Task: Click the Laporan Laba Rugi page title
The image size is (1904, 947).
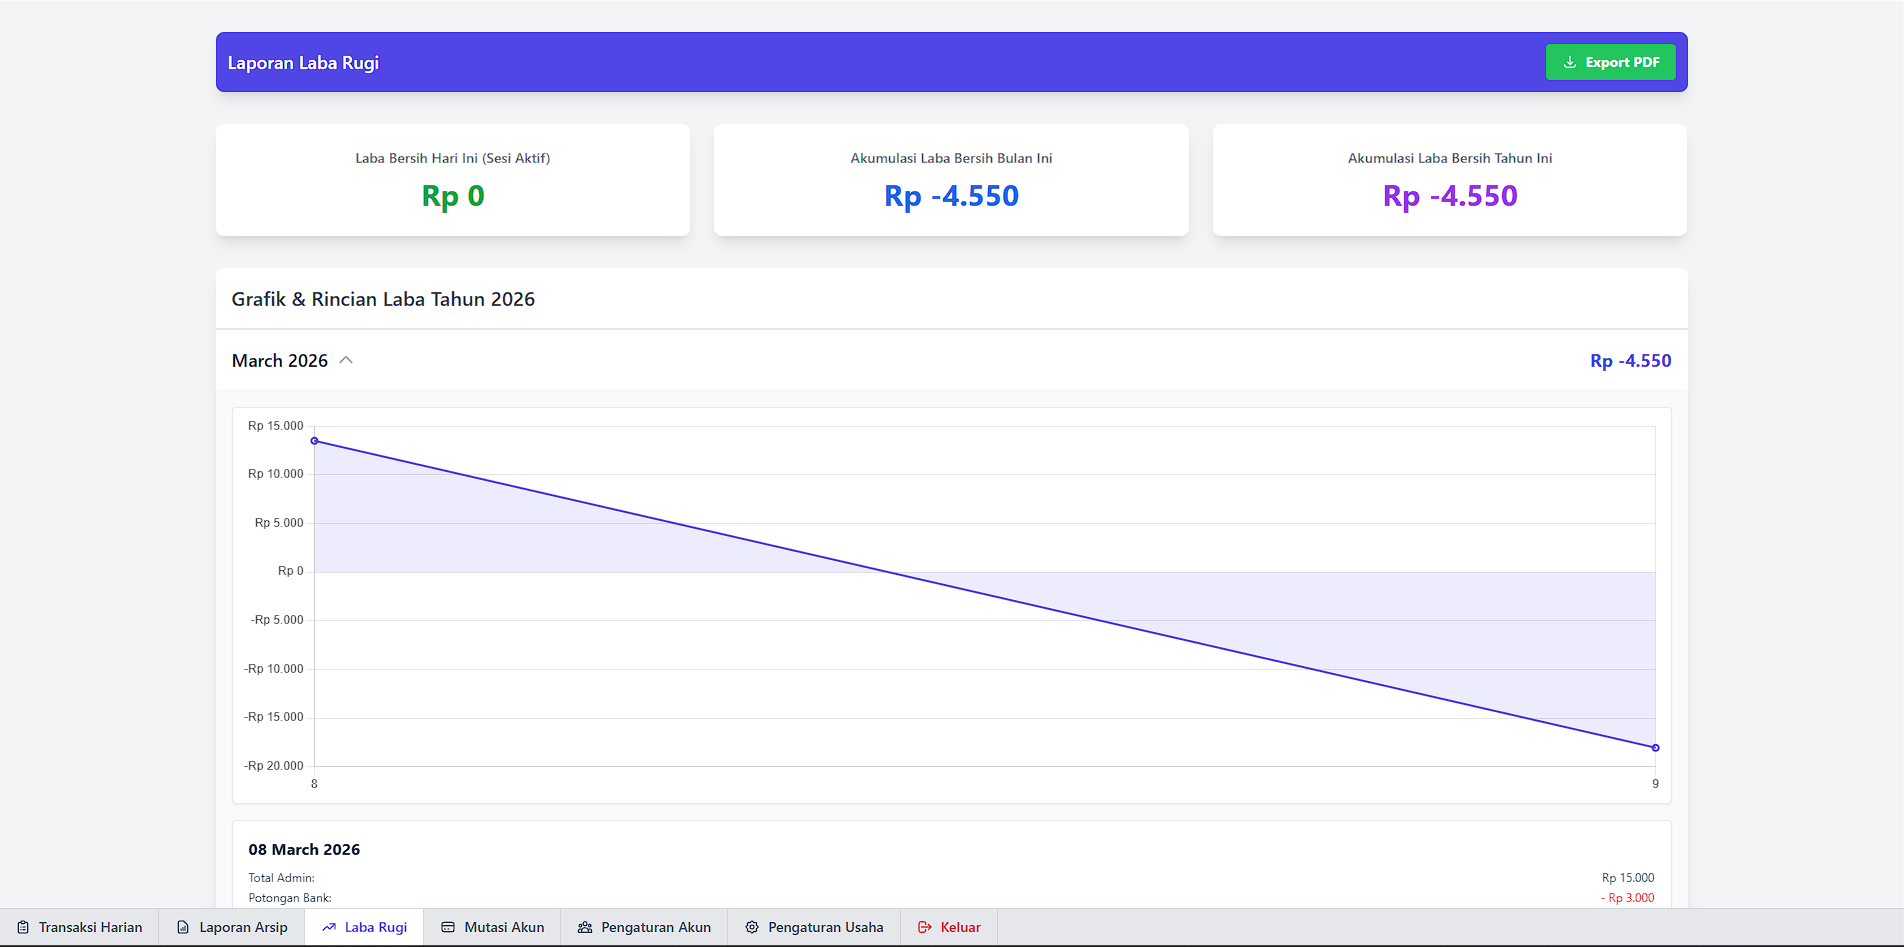Action: (303, 63)
